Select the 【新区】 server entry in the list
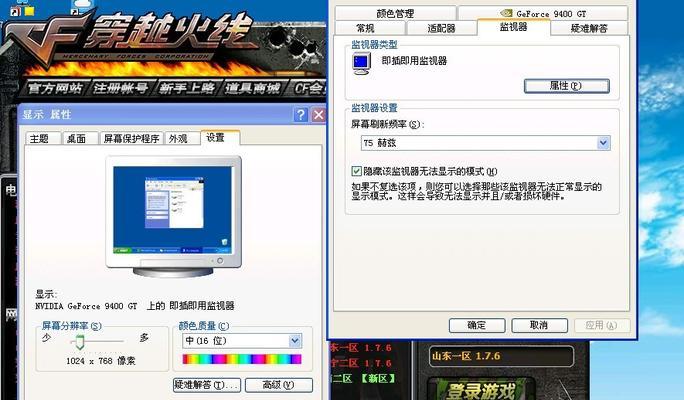The width and height of the screenshot is (684, 400). click(363, 378)
